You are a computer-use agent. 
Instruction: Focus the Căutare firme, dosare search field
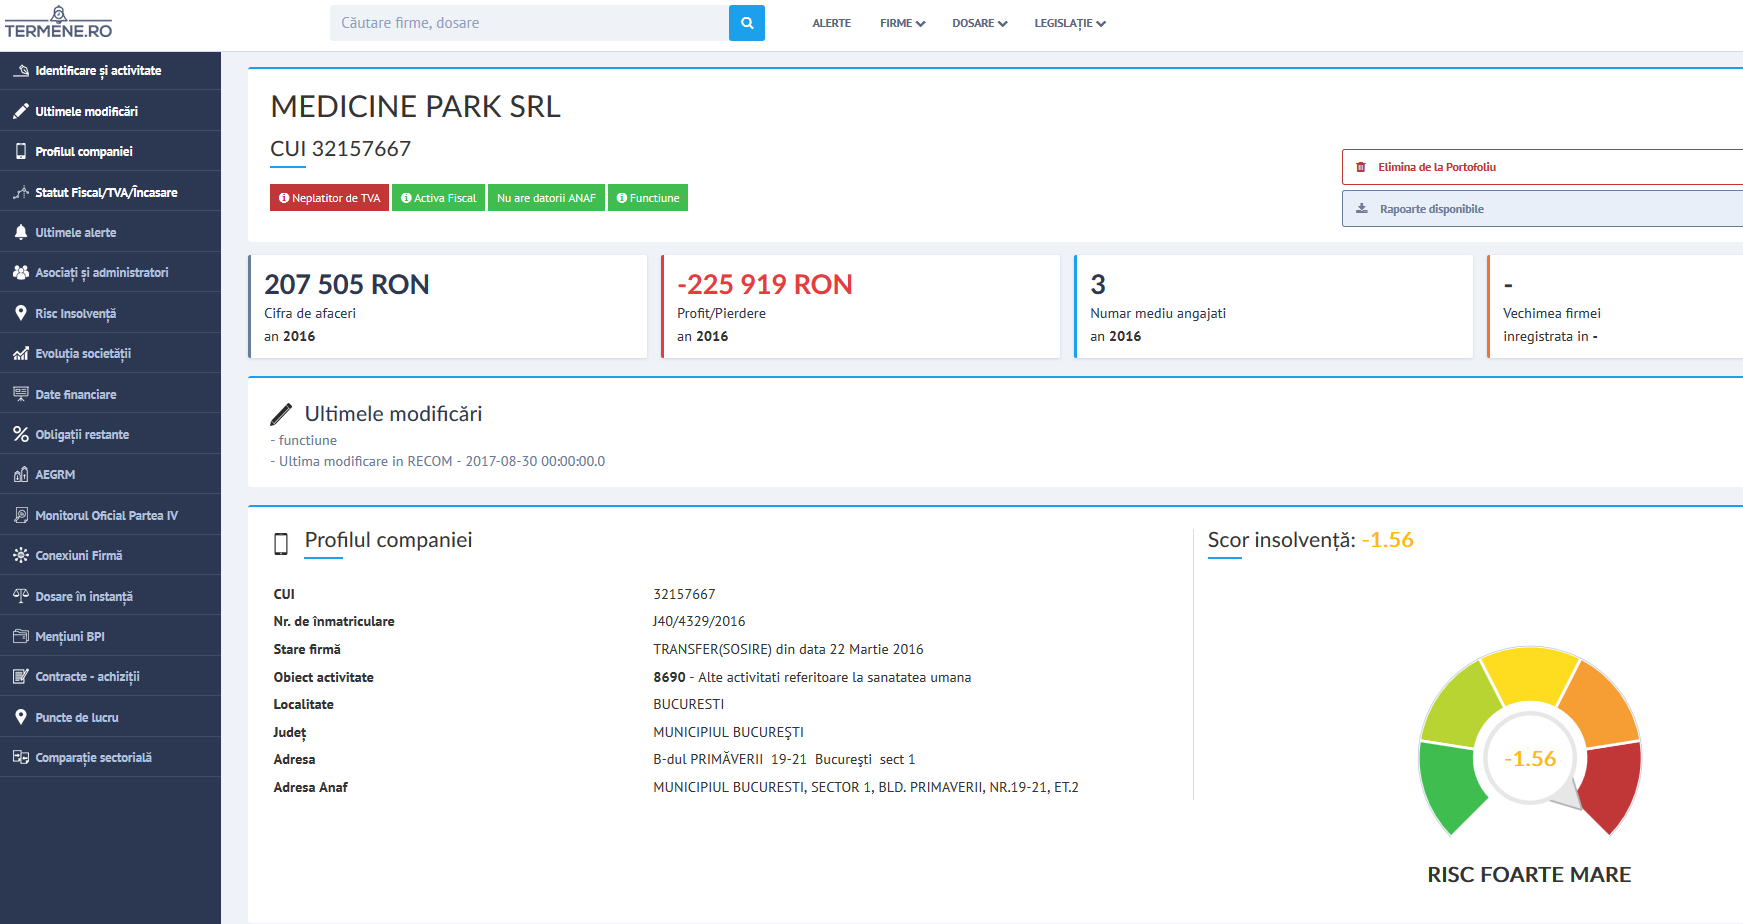tap(529, 23)
